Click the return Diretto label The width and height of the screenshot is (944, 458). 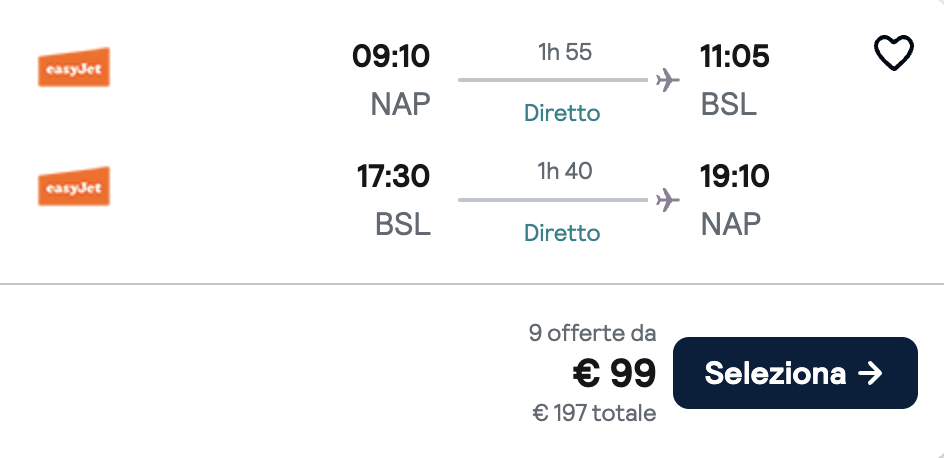pos(562,233)
